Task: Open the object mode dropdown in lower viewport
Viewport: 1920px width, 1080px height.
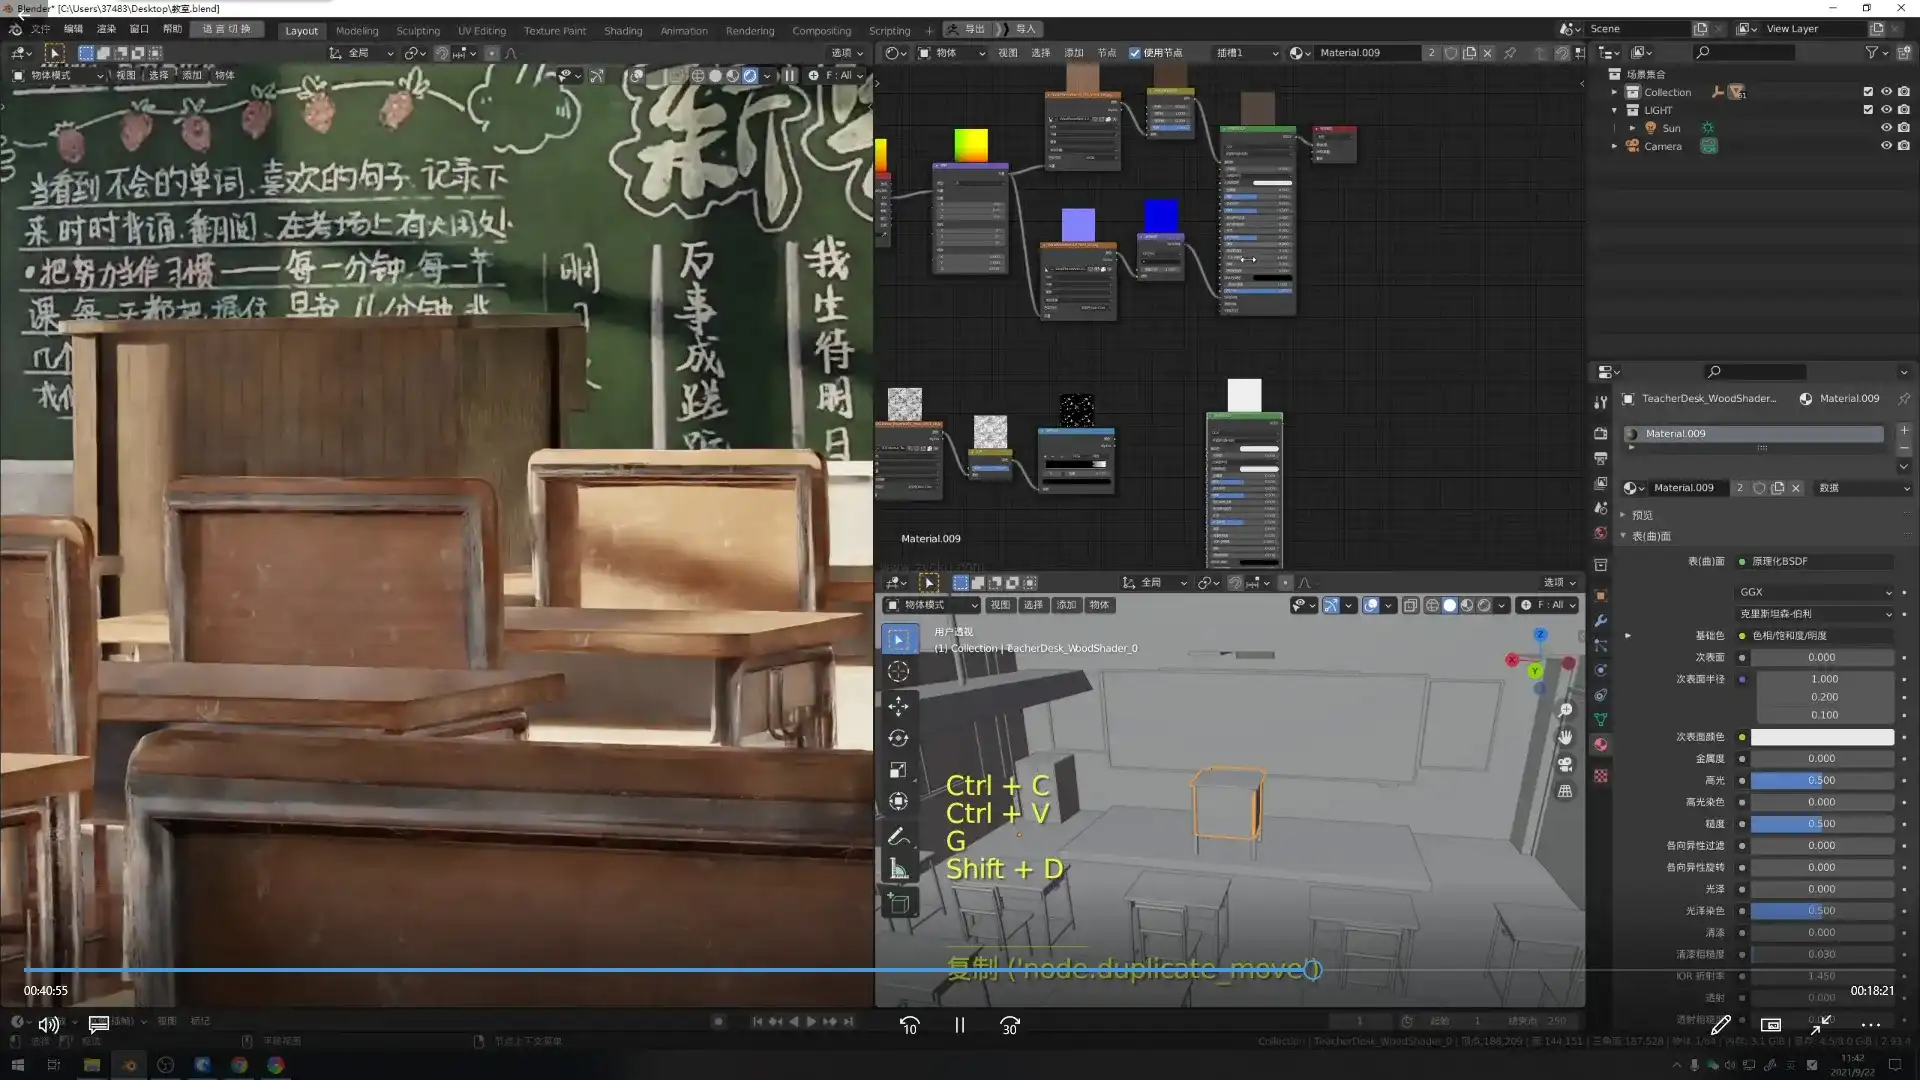Action: point(932,605)
